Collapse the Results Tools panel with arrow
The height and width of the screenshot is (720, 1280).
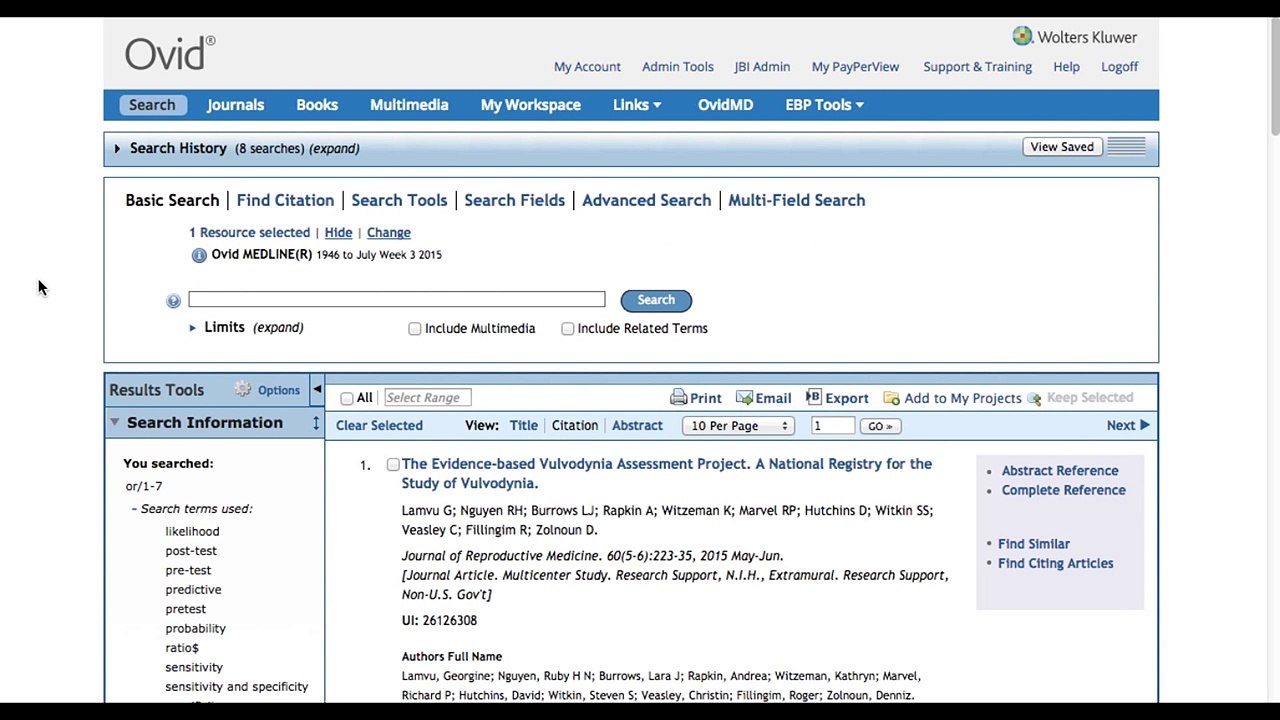[317, 389]
